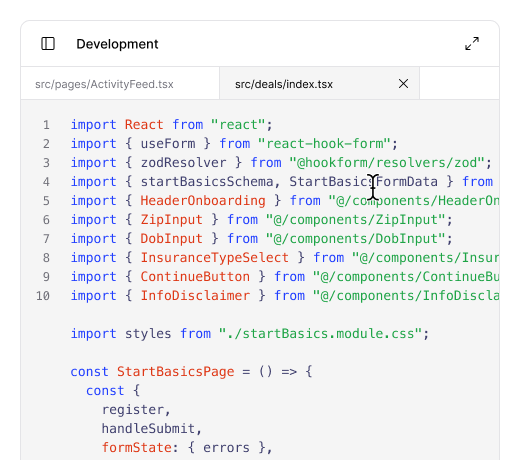This screenshot has height=460, width=520.
Task: Click StartBasicsFormData on line 4
Action: coord(363,182)
